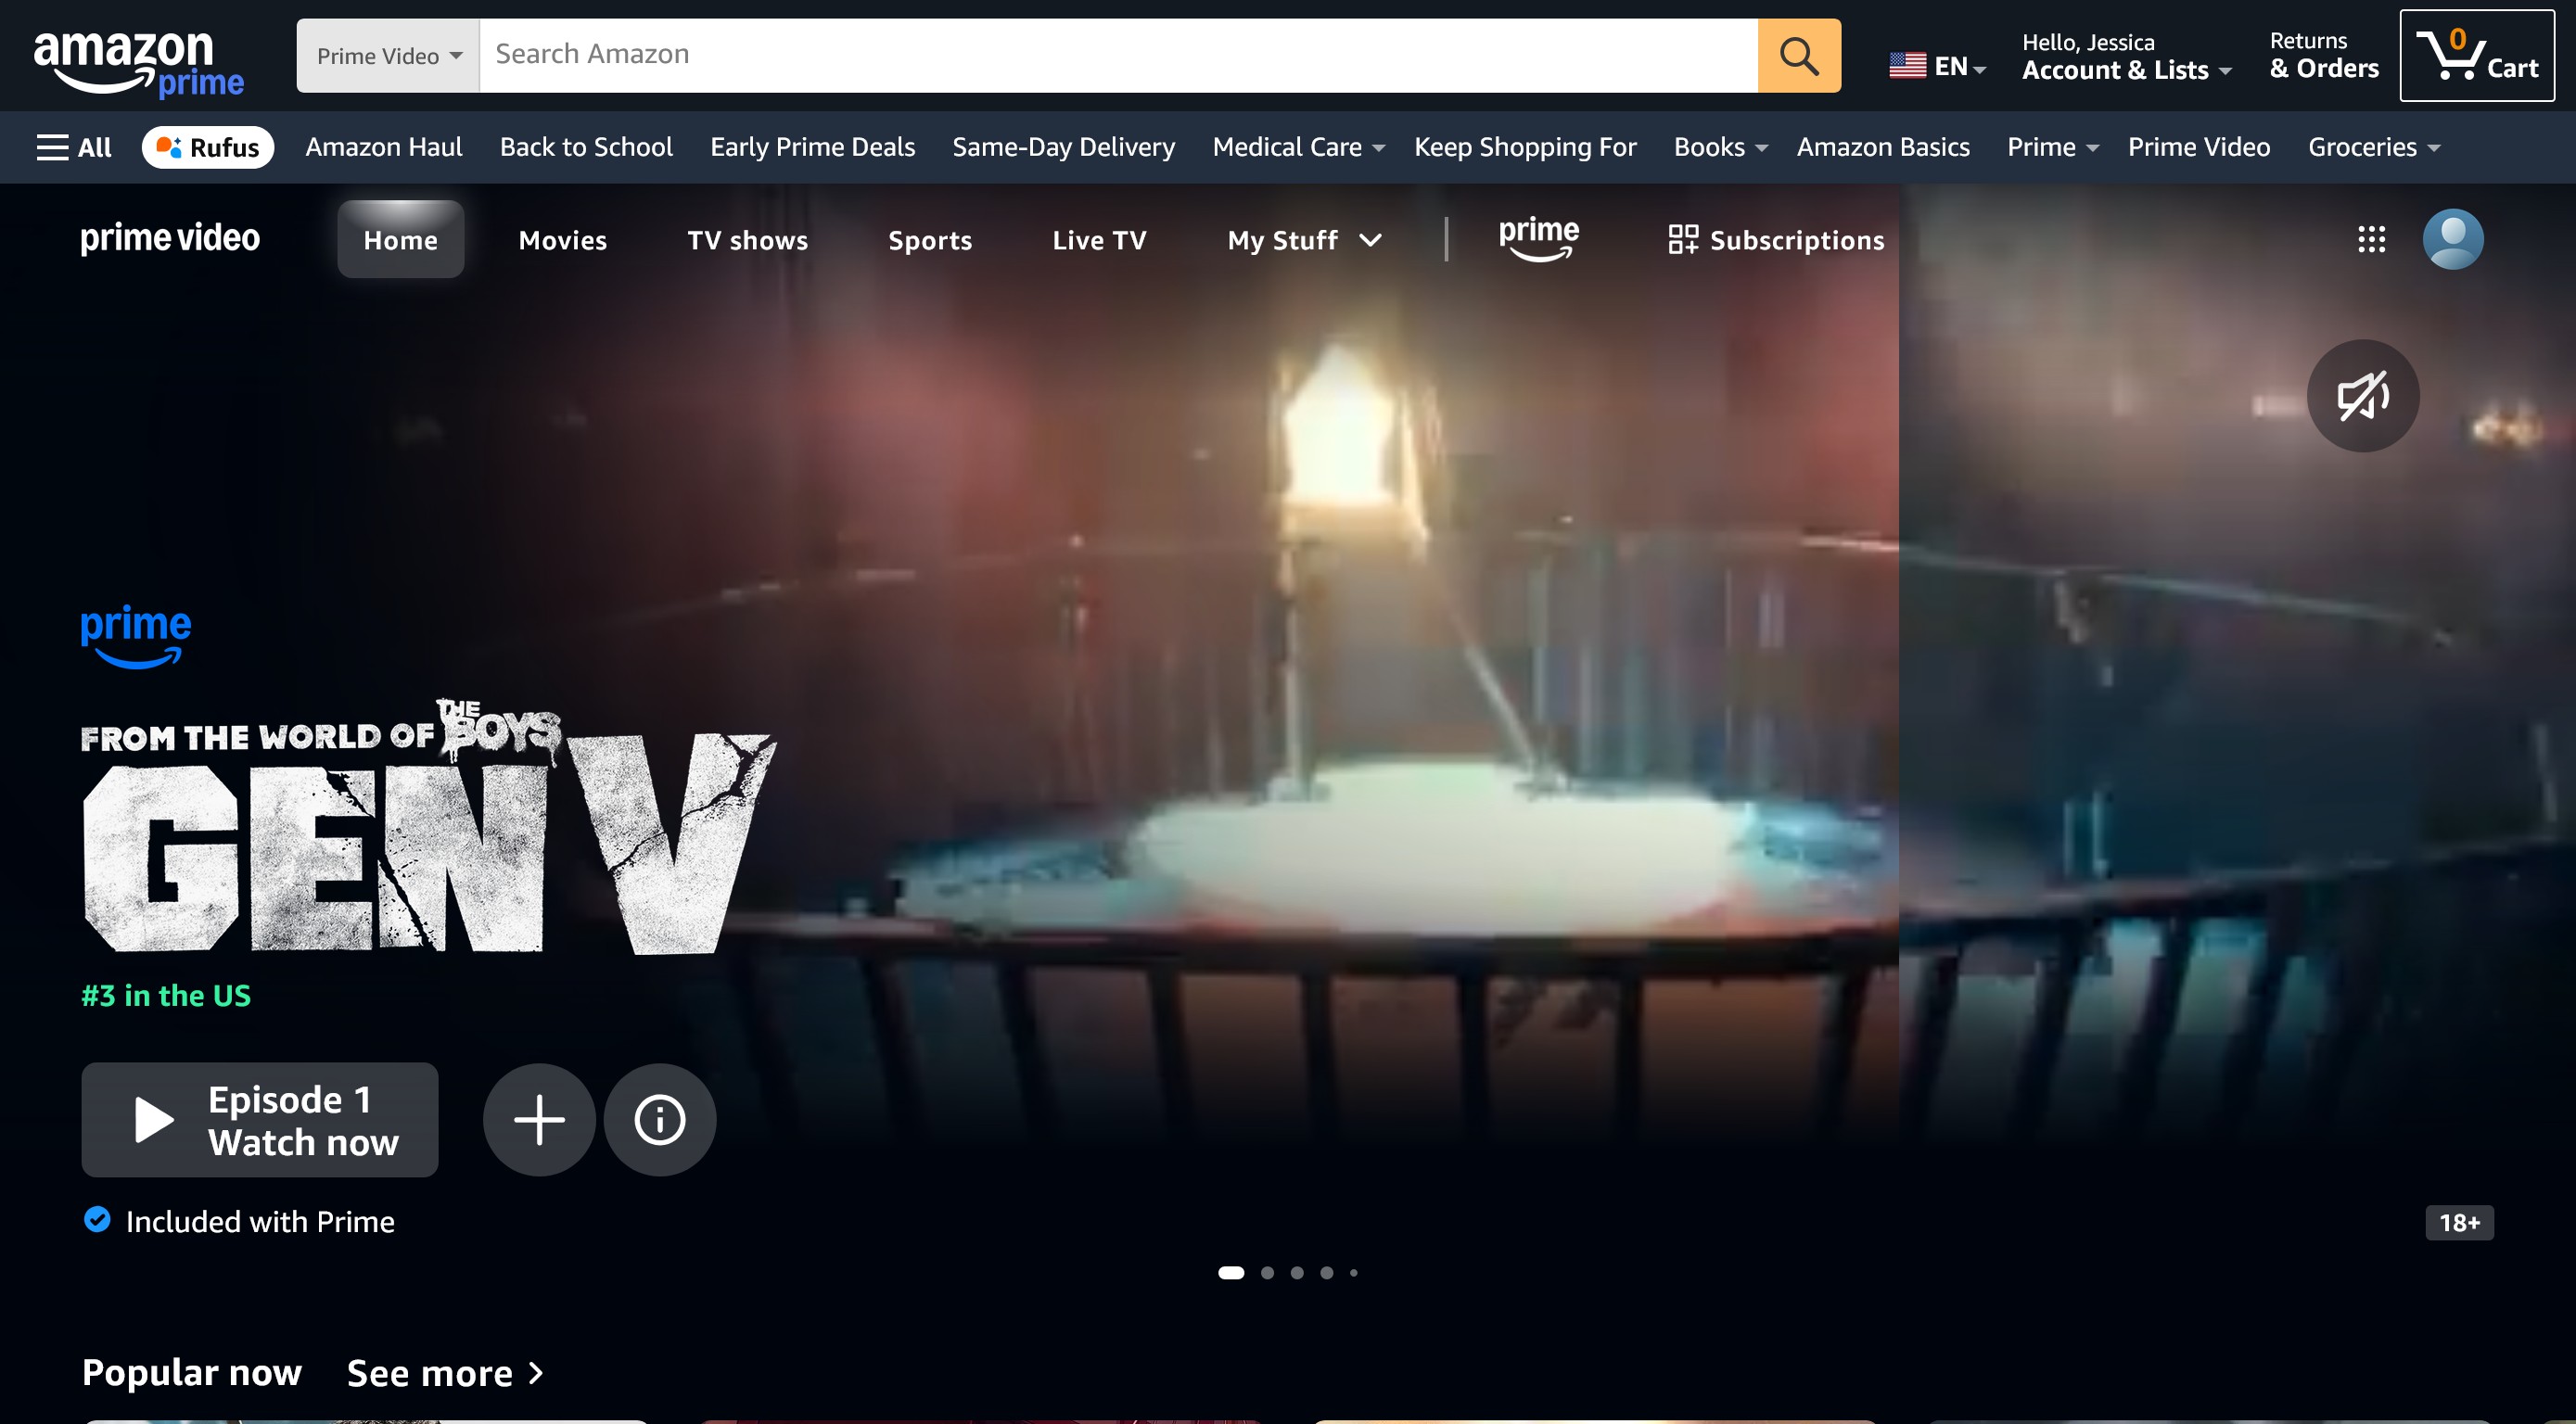Click the Gen V title artwork
Viewport: 2576px width, 1424px height.
(428, 826)
